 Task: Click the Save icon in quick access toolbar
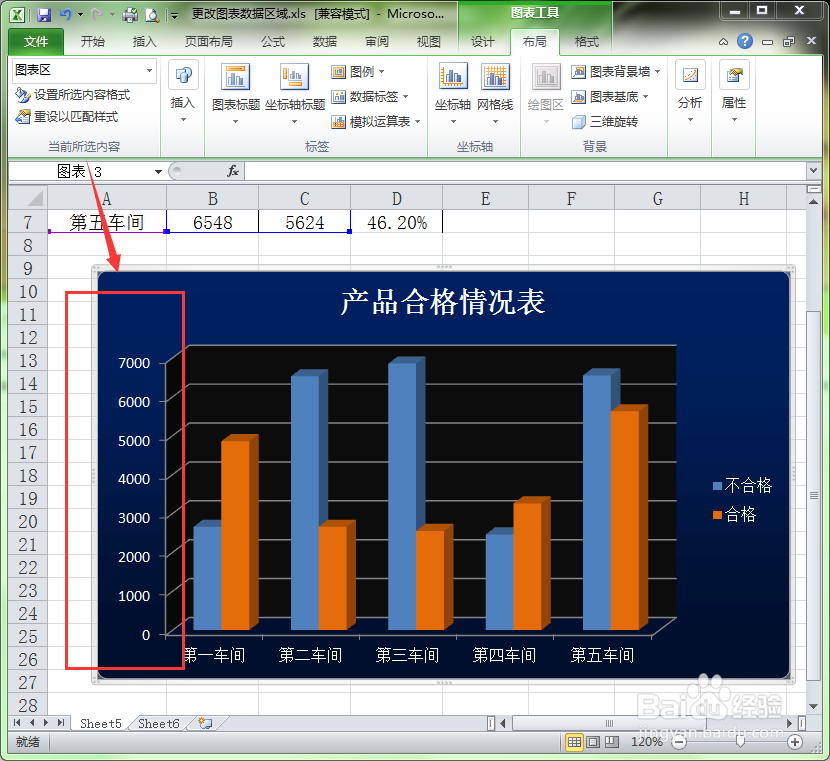44,14
